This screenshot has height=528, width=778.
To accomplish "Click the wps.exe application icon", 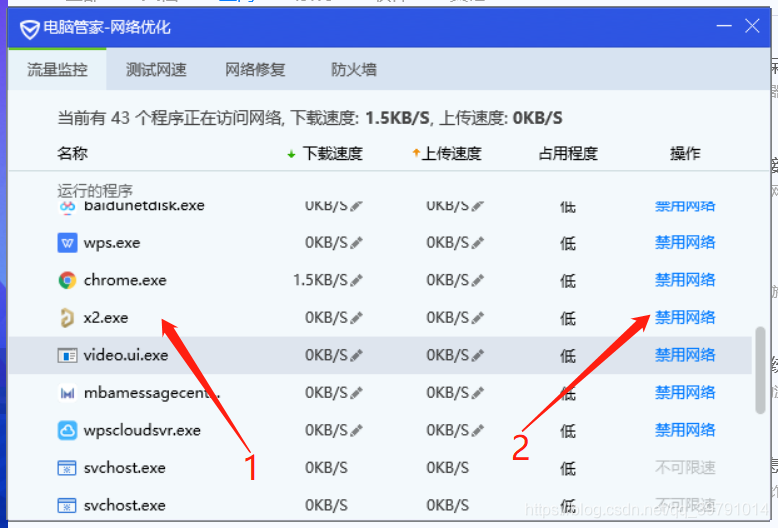I will pyautogui.click(x=67, y=243).
